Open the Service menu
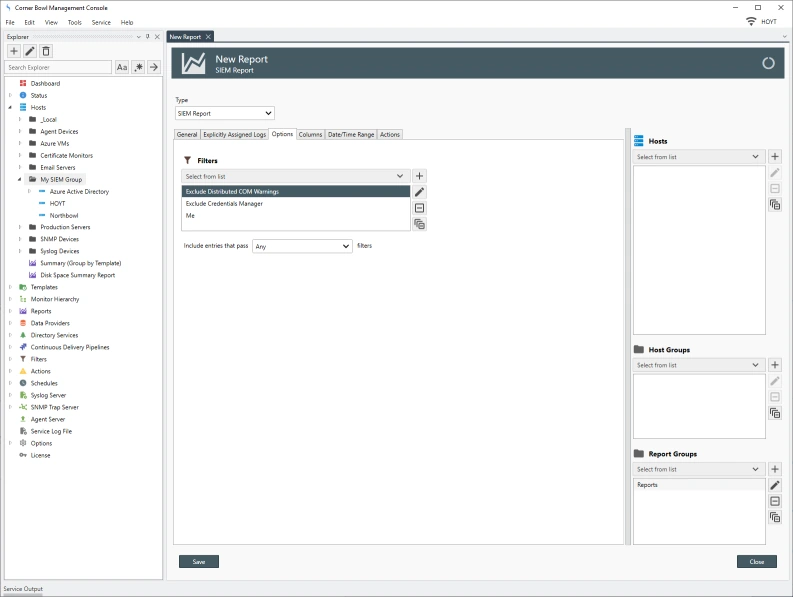Screen dimensions: 793x597 coord(101,22)
